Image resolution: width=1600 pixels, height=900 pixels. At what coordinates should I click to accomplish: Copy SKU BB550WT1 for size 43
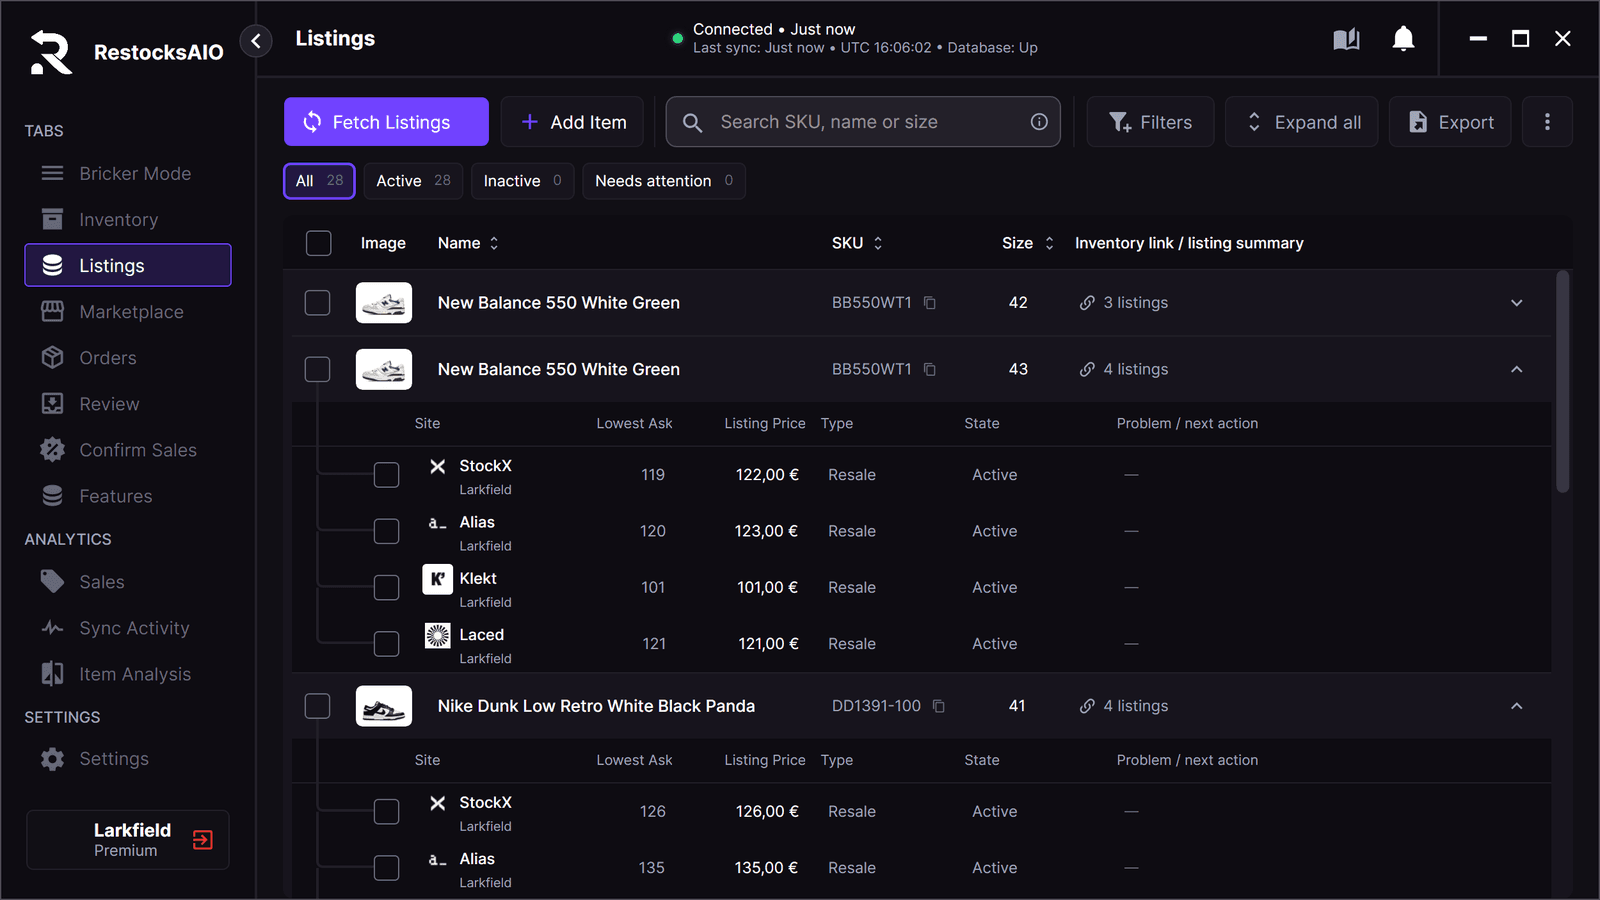pyautogui.click(x=930, y=370)
